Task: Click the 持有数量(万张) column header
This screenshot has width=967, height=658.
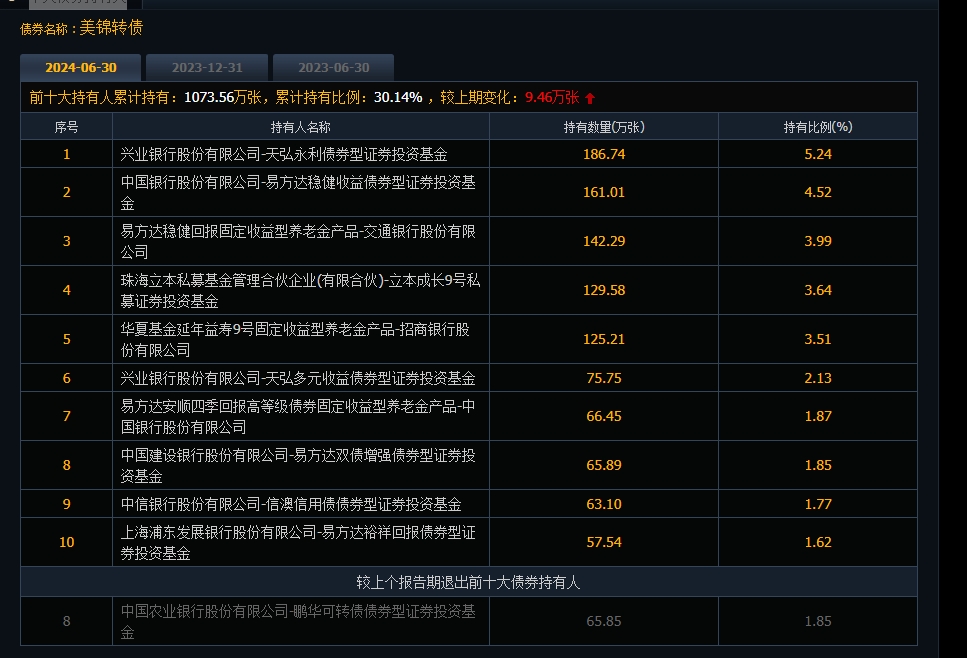Action: 604,127
